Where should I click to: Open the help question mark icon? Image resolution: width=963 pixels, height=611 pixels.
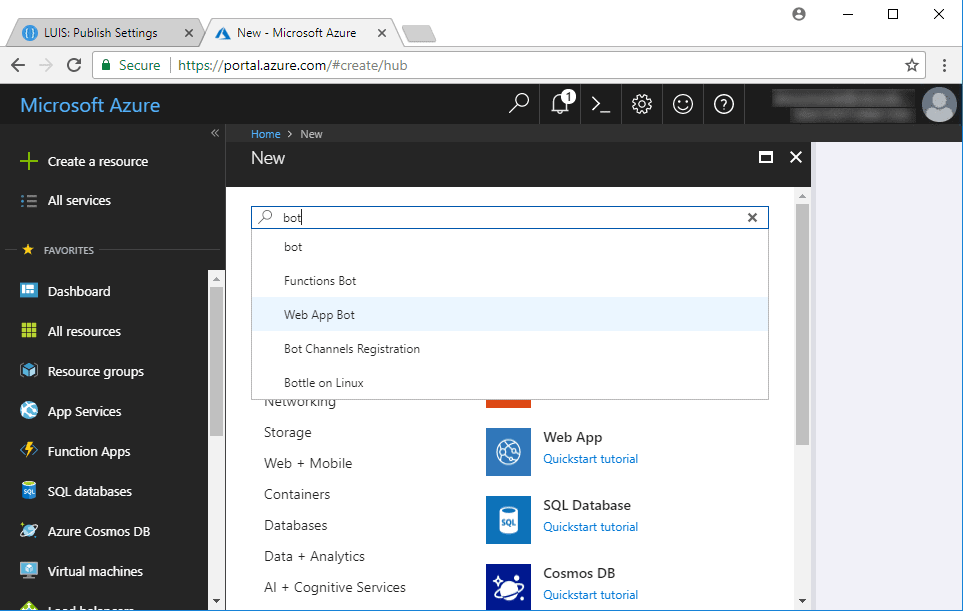724,104
